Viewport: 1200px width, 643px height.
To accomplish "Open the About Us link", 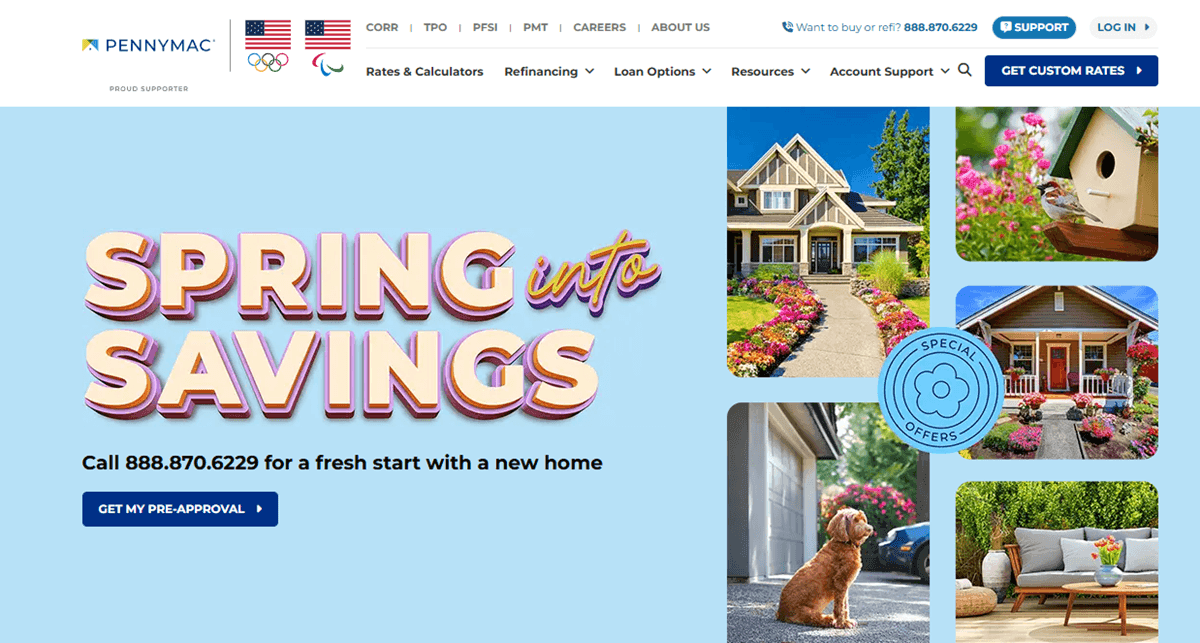I will (680, 27).
